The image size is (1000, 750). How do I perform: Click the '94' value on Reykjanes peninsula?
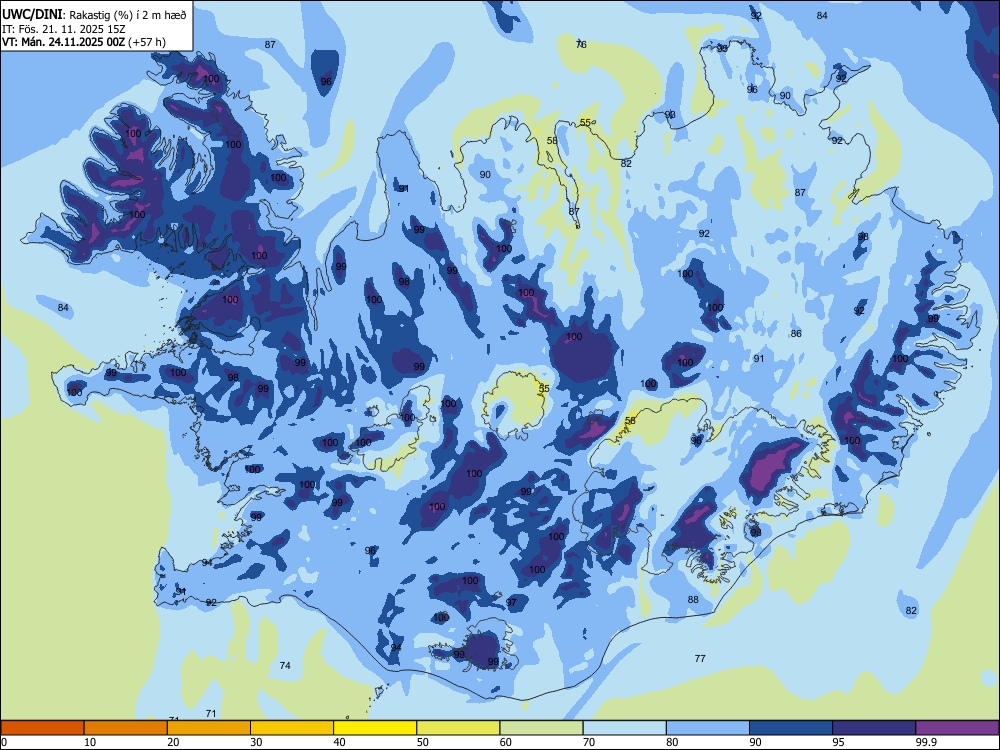(207, 562)
